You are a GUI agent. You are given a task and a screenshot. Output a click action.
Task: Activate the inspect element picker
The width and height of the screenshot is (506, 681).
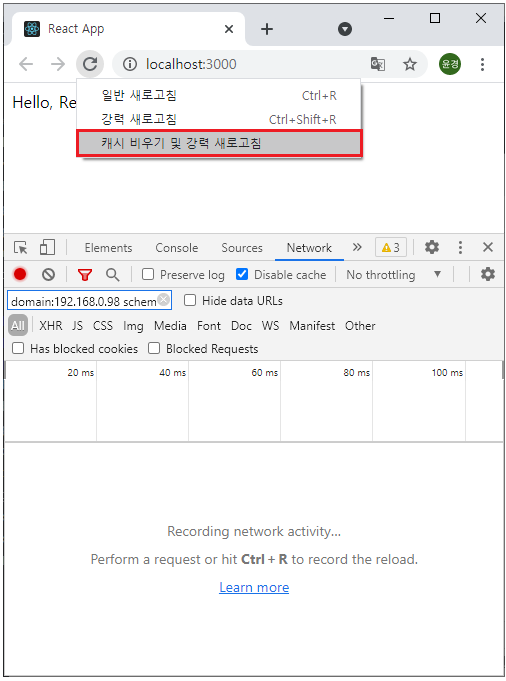[20, 248]
